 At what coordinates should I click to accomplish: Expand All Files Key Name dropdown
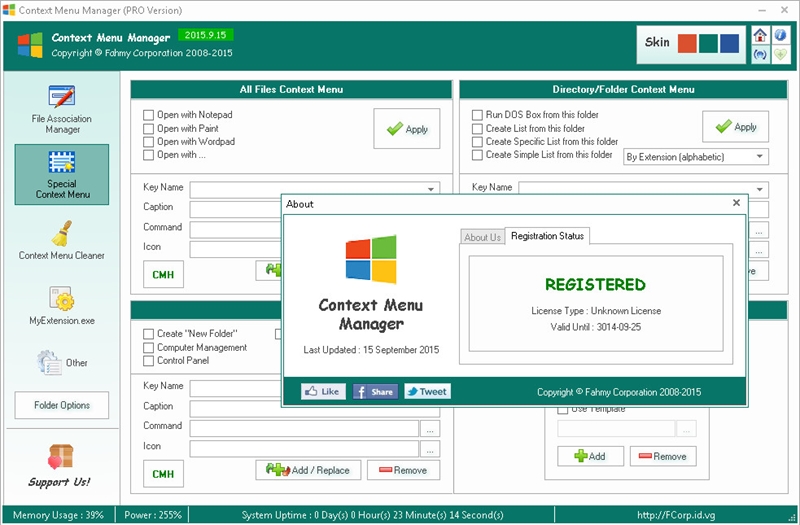[x=431, y=189]
